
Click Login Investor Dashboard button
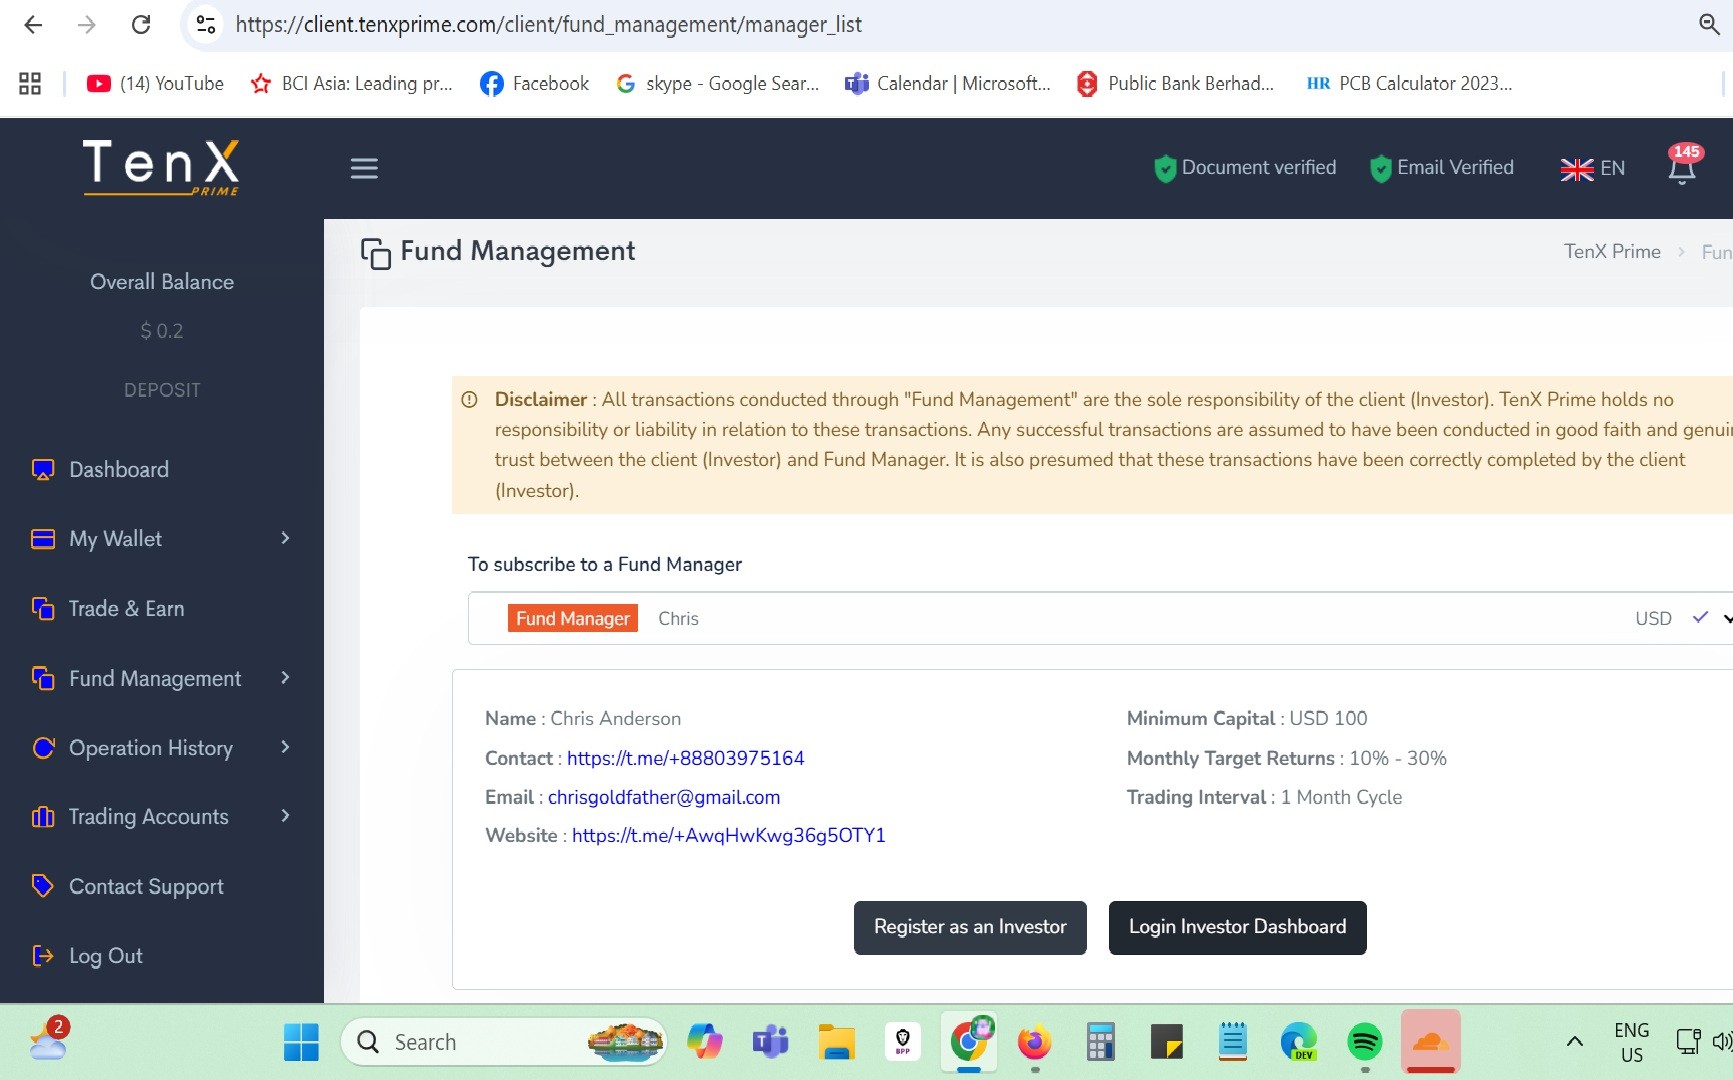point(1237,928)
